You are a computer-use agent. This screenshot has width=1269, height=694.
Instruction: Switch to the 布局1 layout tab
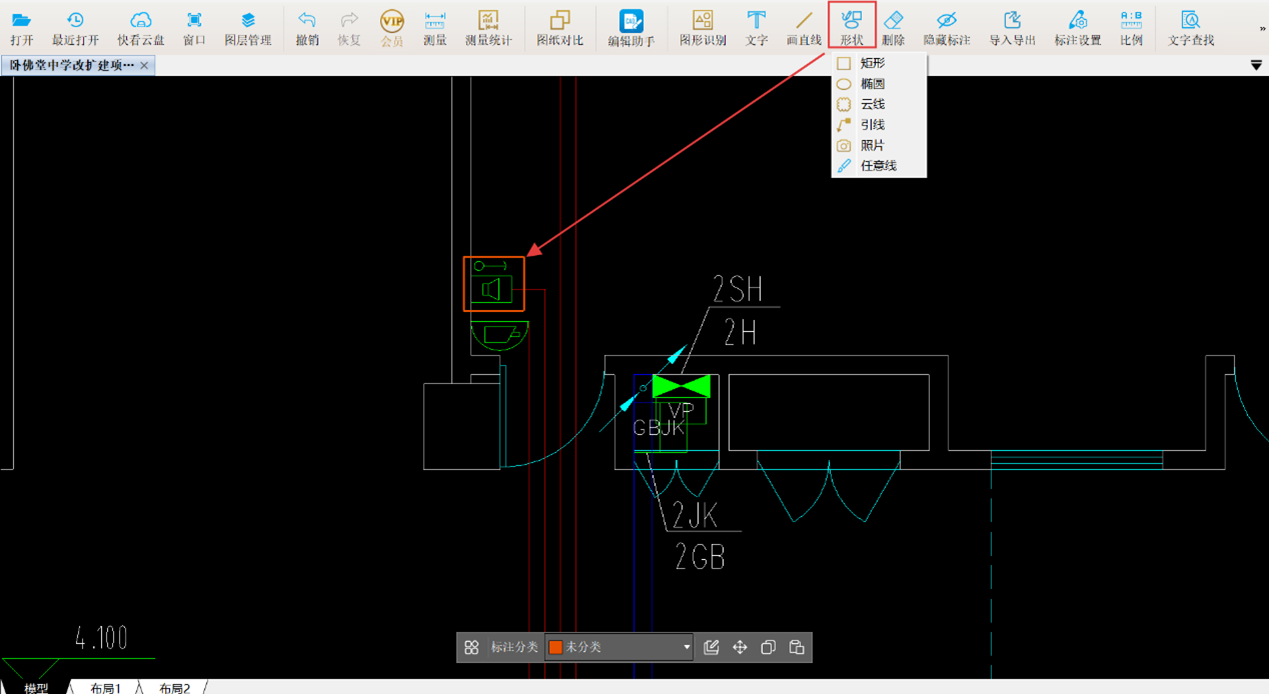(x=105, y=688)
